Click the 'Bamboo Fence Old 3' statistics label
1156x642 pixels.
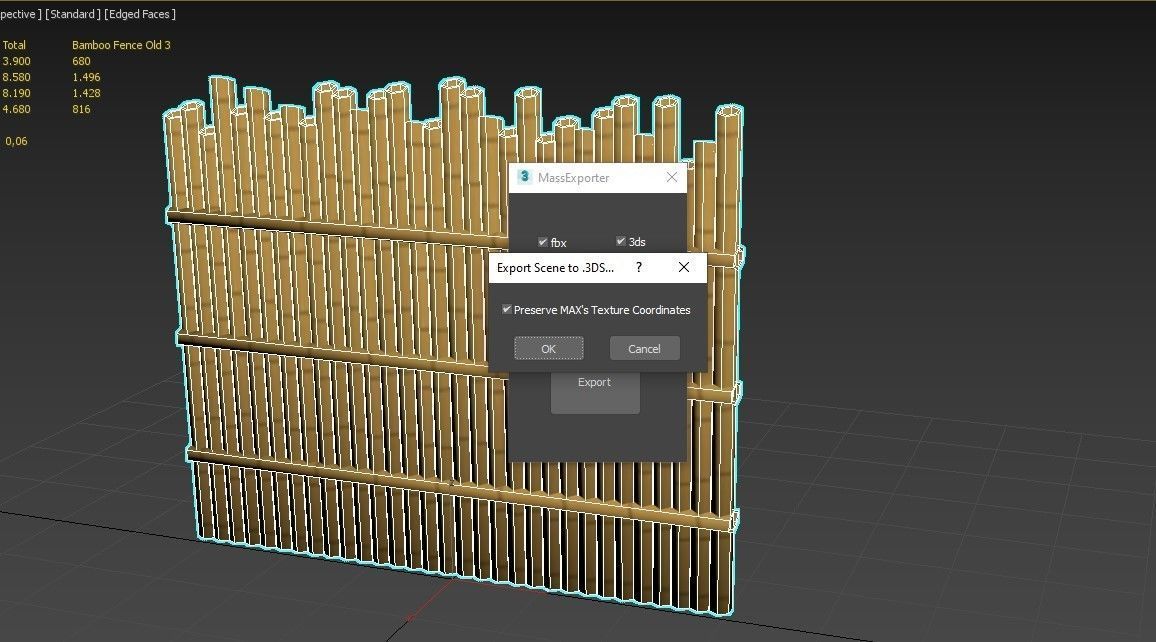tap(121, 45)
